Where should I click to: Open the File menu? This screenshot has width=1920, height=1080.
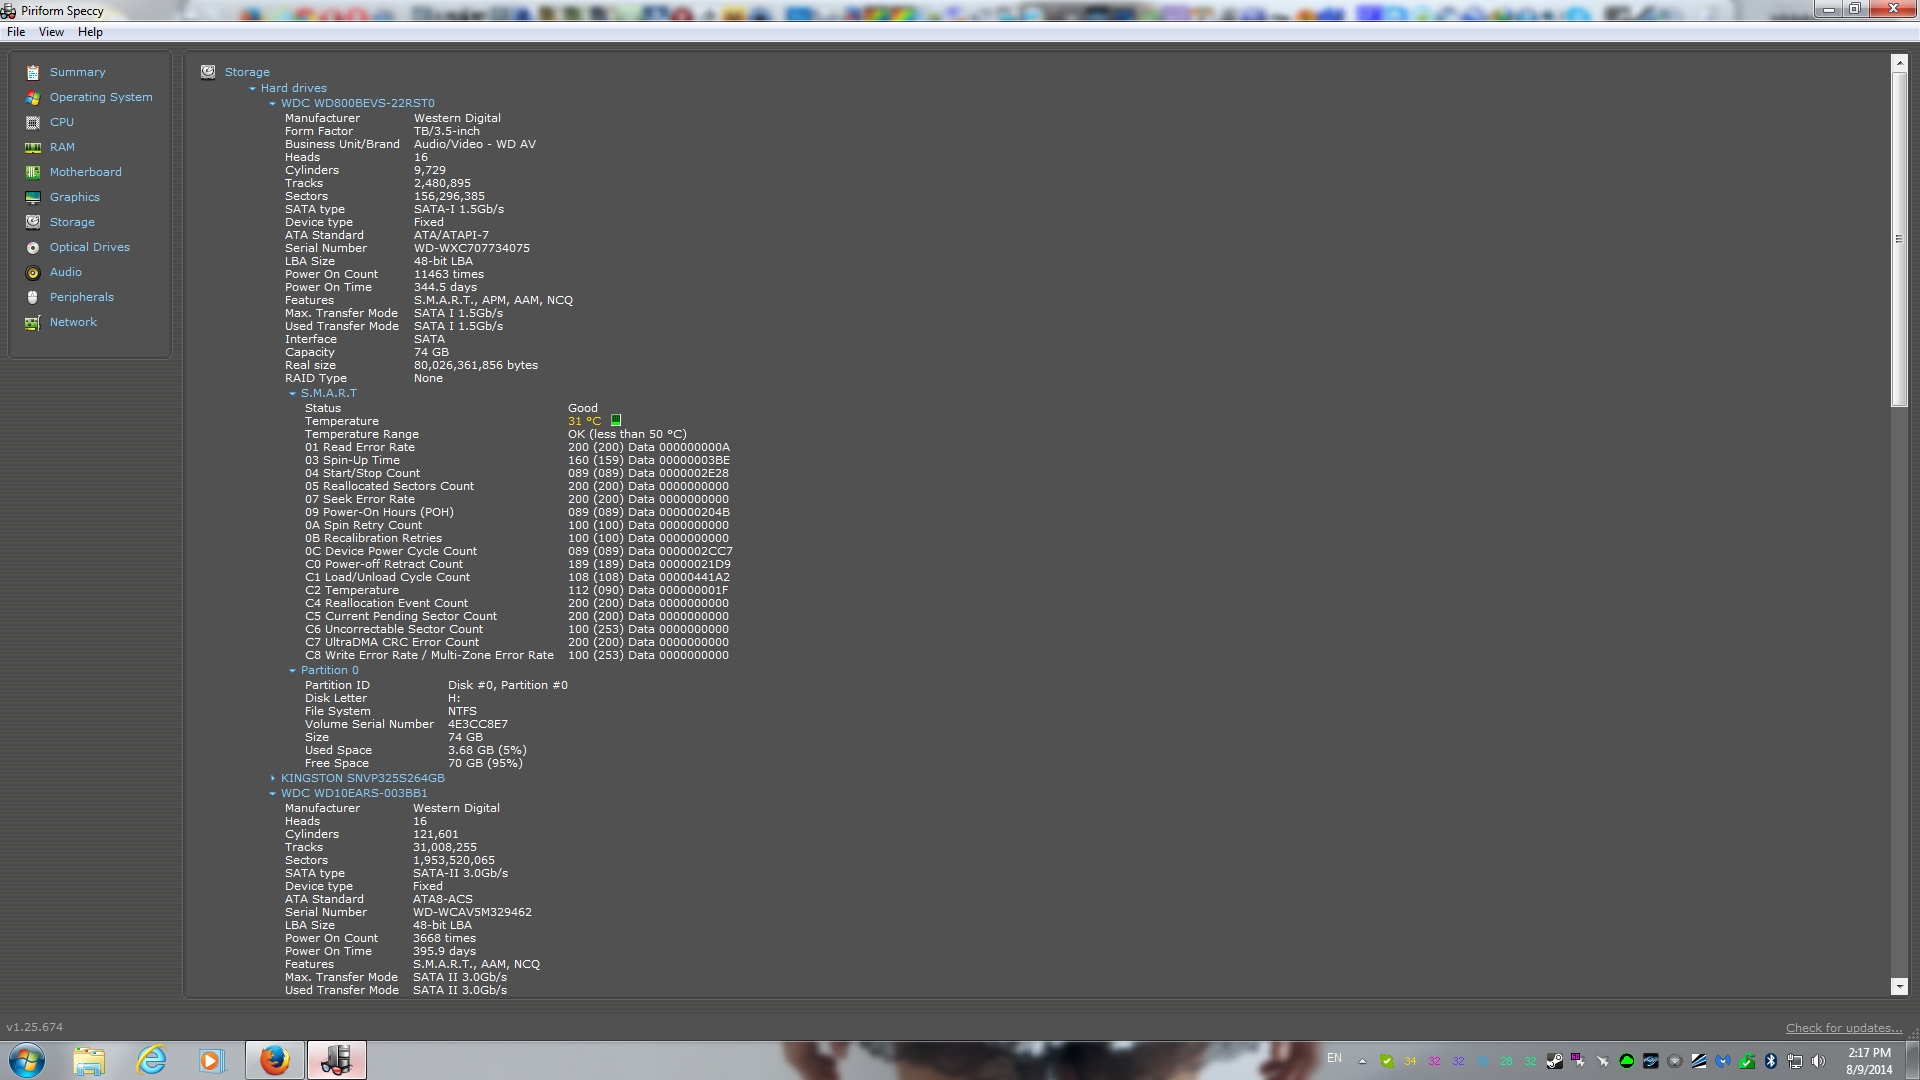(16, 32)
